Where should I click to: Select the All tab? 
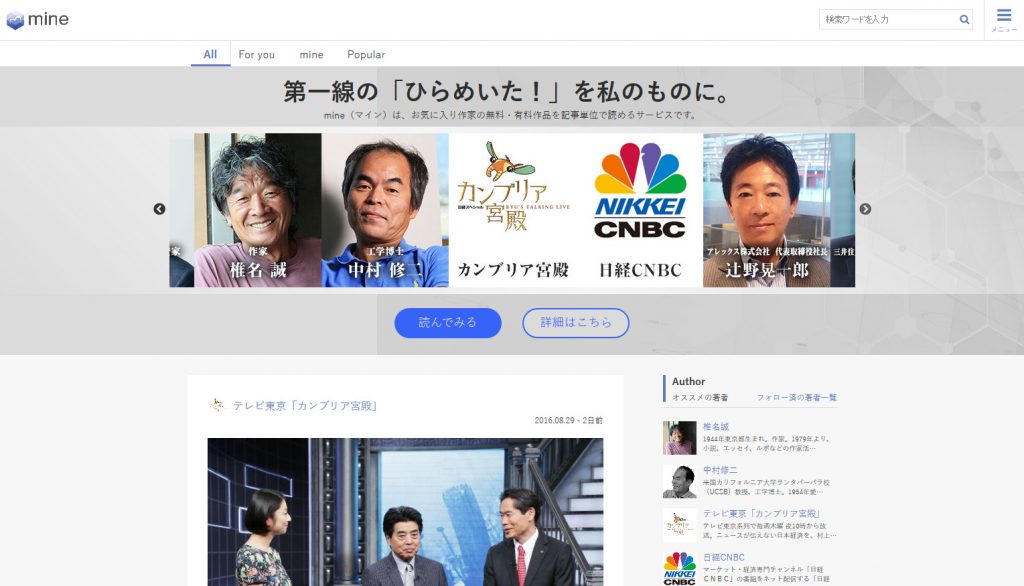tap(210, 54)
